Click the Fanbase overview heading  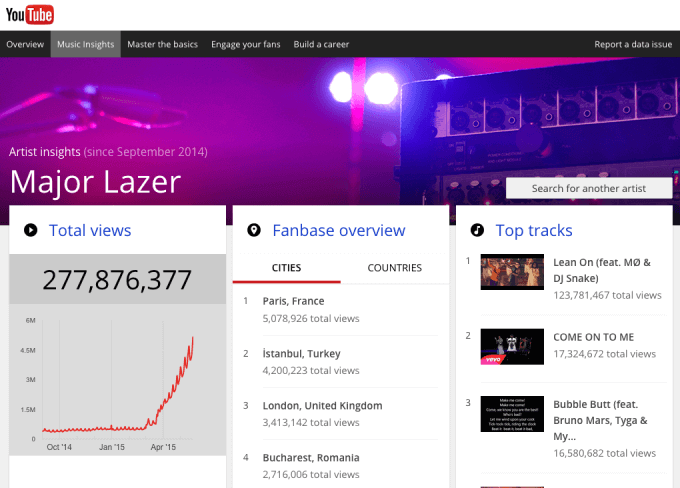339,231
